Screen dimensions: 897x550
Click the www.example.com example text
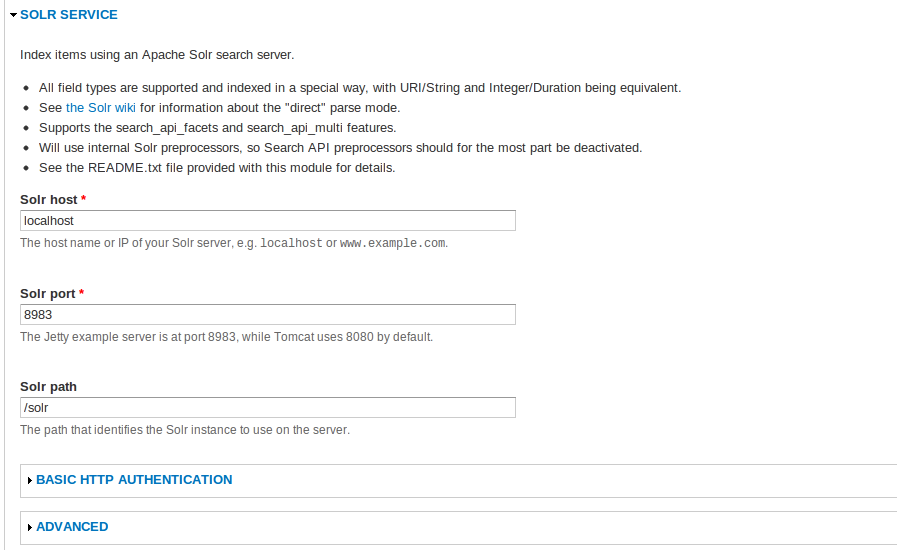point(392,243)
